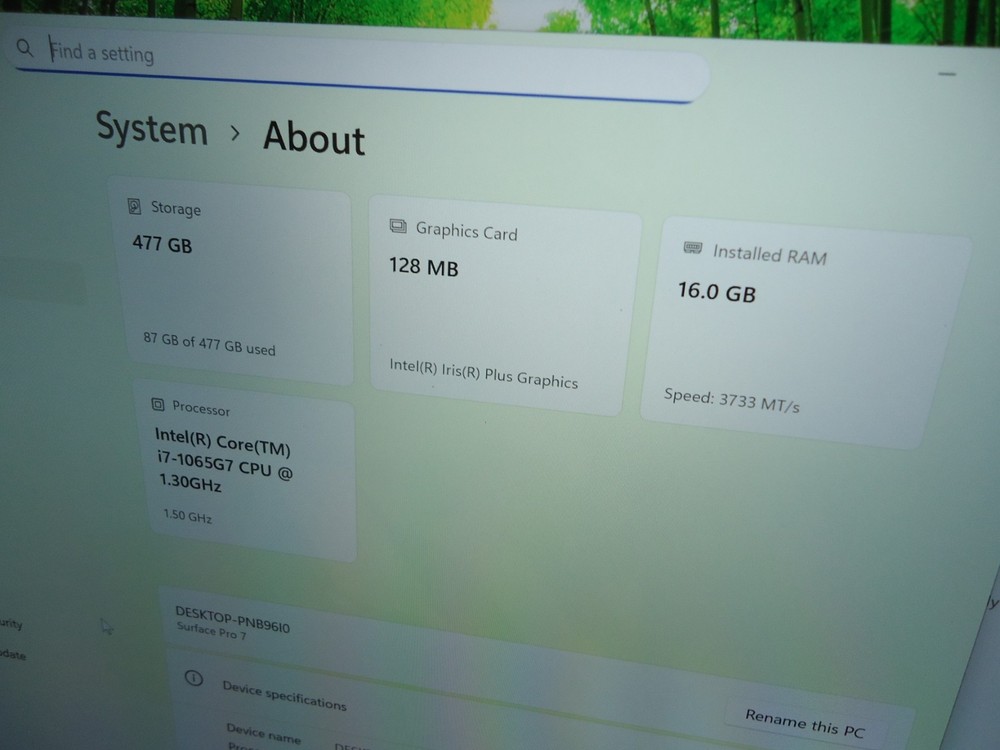This screenshot has height=750, width=1000.
Task: Click the Intel(R) Iris(R) Plus Graphics label
Action: pyautogui.click(x=483, y=373)
